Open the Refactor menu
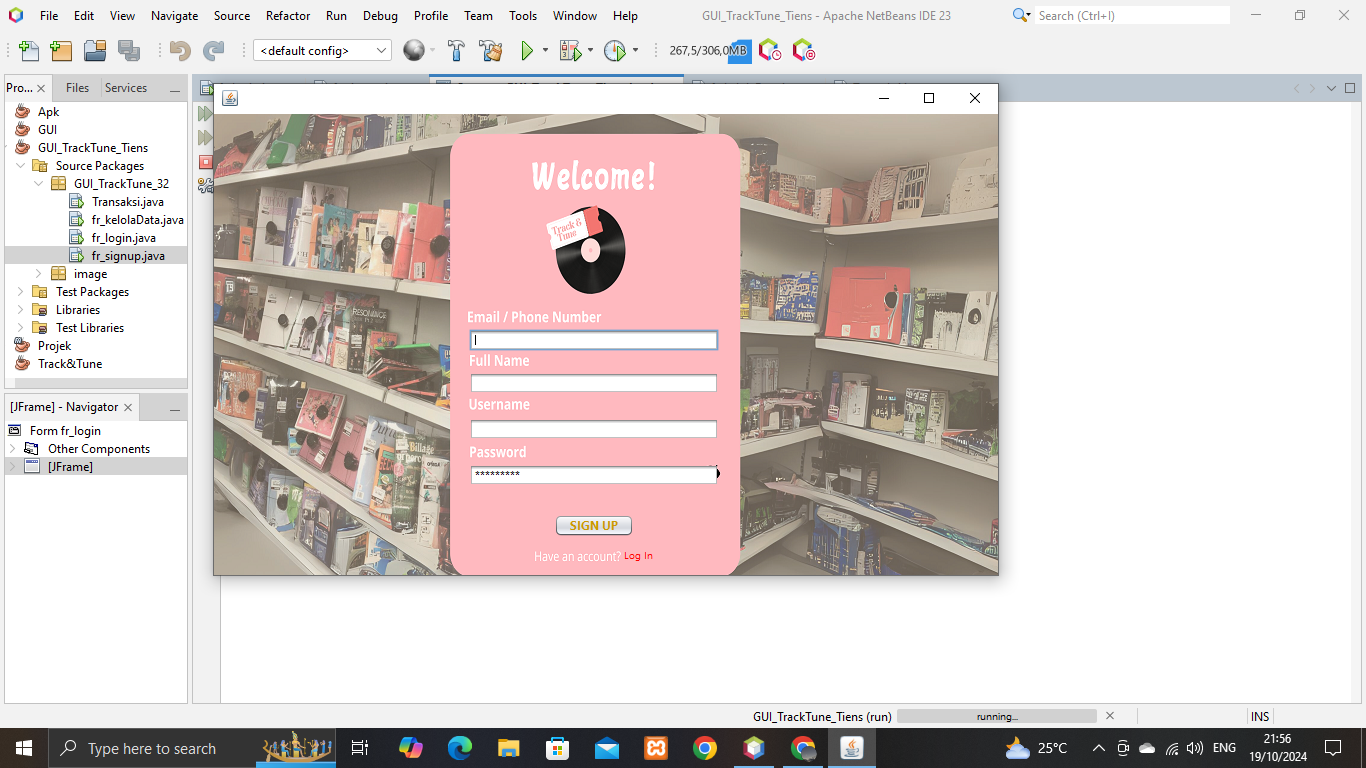This screenshot has height=768, width=1366. pyautogui.click(x=288, y=16)
